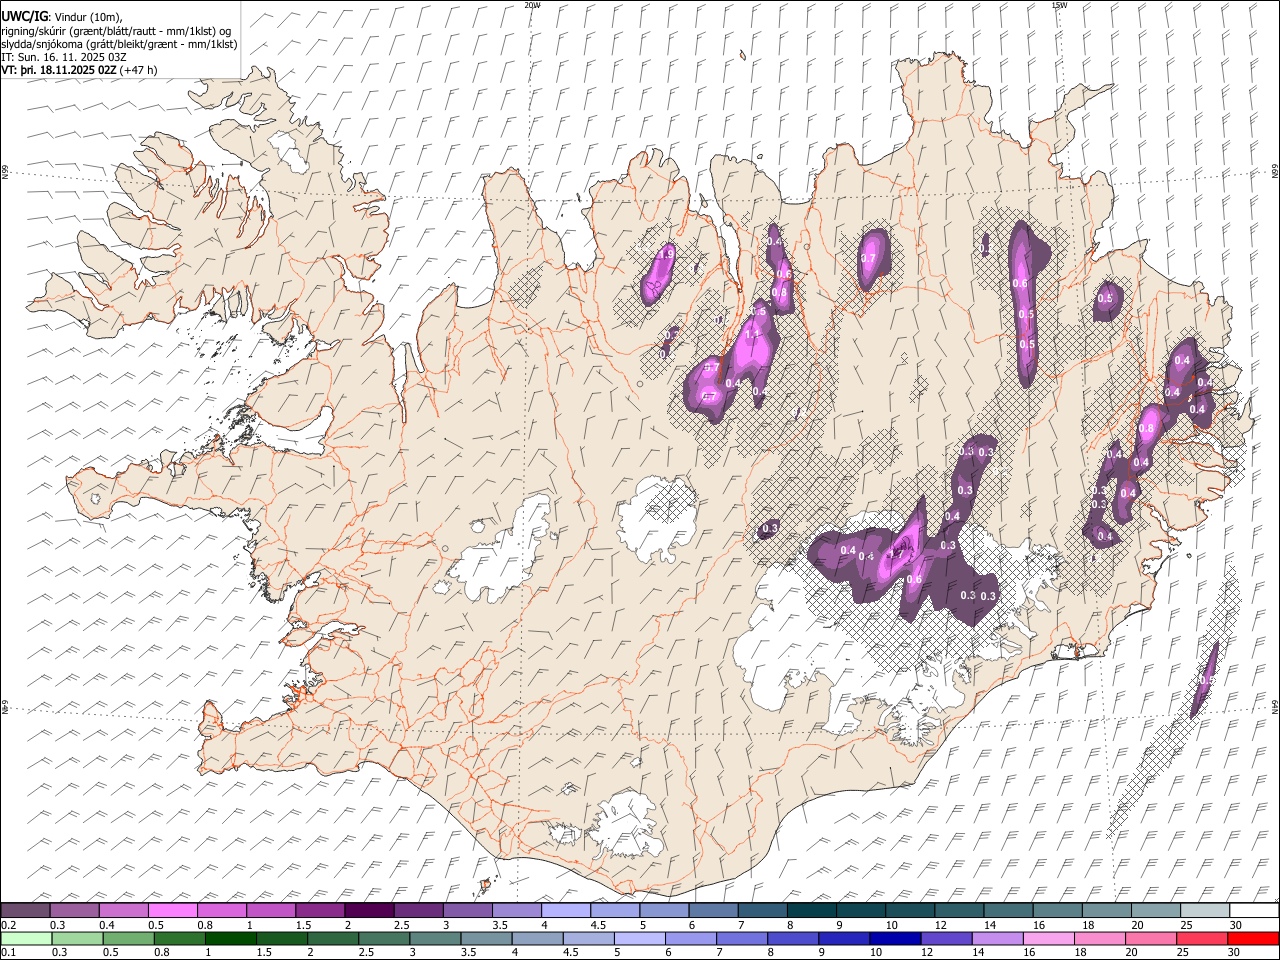The image size is (1280, 960).
Task: Click the "0.5" value in offshore southeast band
Action: [x=1206, y=680]
